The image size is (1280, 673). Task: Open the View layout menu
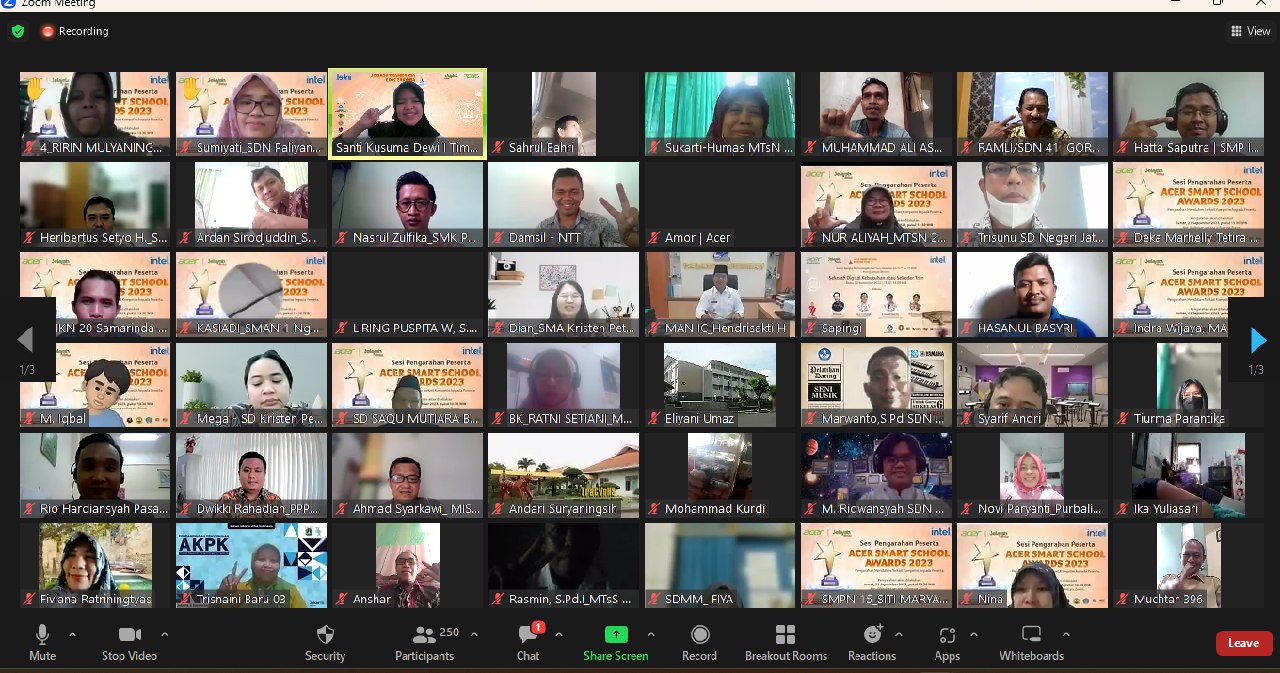[x=1250, y=31]
